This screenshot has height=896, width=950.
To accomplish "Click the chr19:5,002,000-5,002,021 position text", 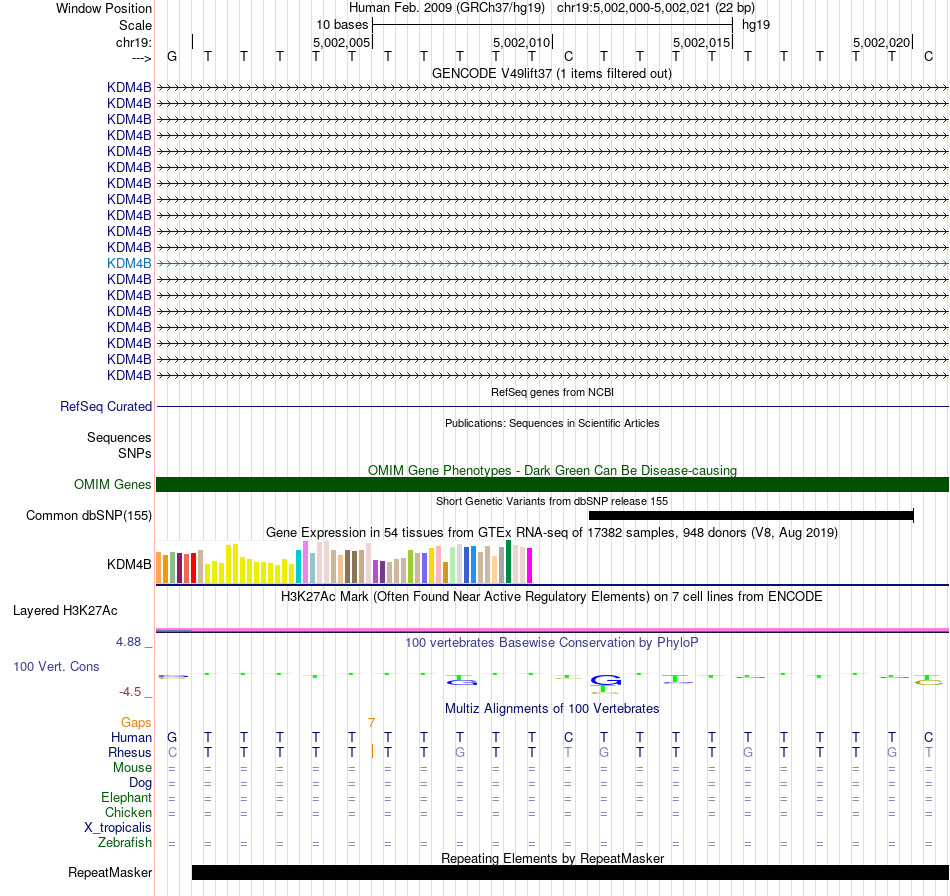I will tap(656, 8).
